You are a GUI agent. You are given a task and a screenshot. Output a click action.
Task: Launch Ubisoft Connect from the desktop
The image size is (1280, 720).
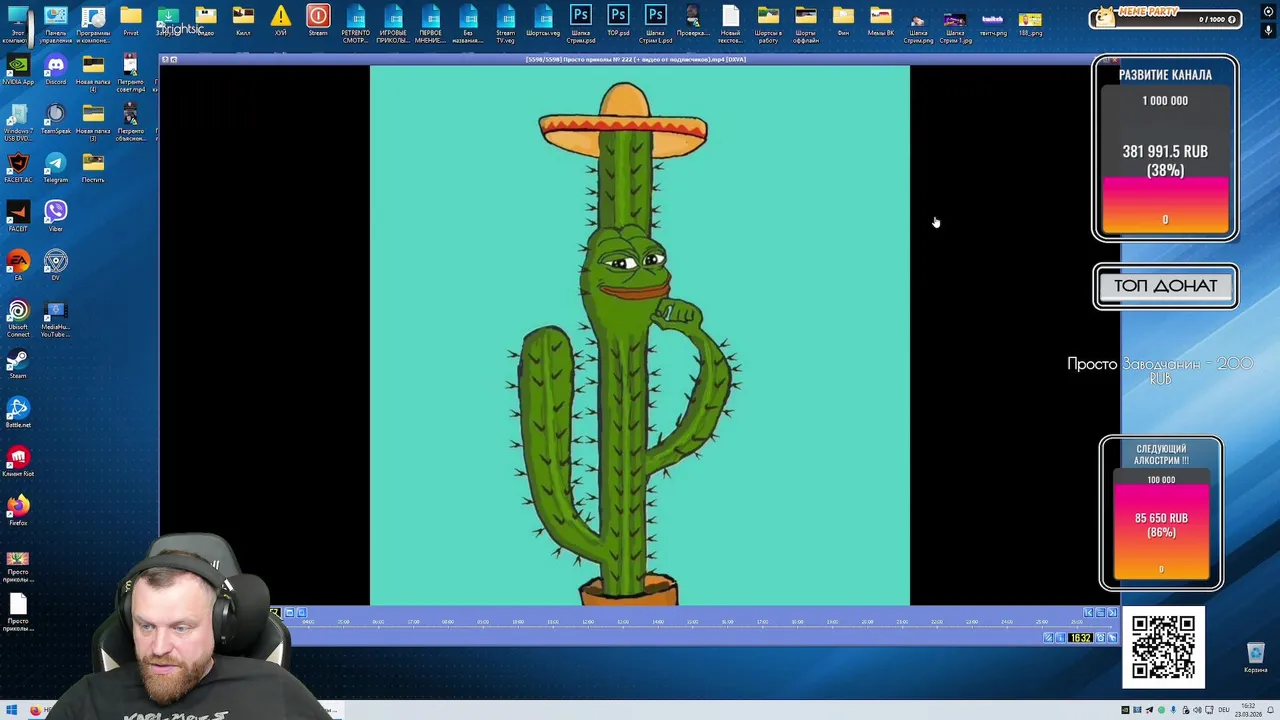coord(18,319)
